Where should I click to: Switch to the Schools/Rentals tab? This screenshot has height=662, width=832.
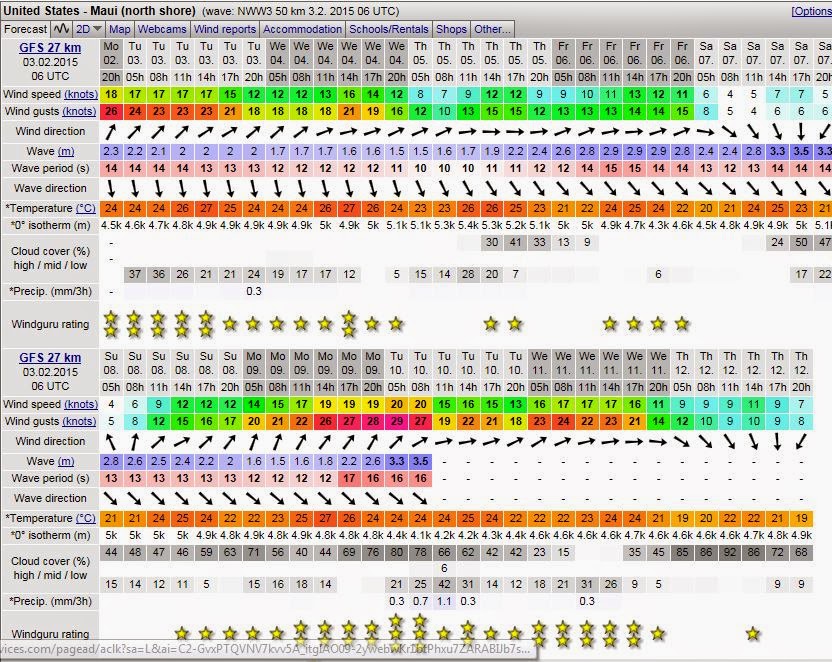point(388,29)
